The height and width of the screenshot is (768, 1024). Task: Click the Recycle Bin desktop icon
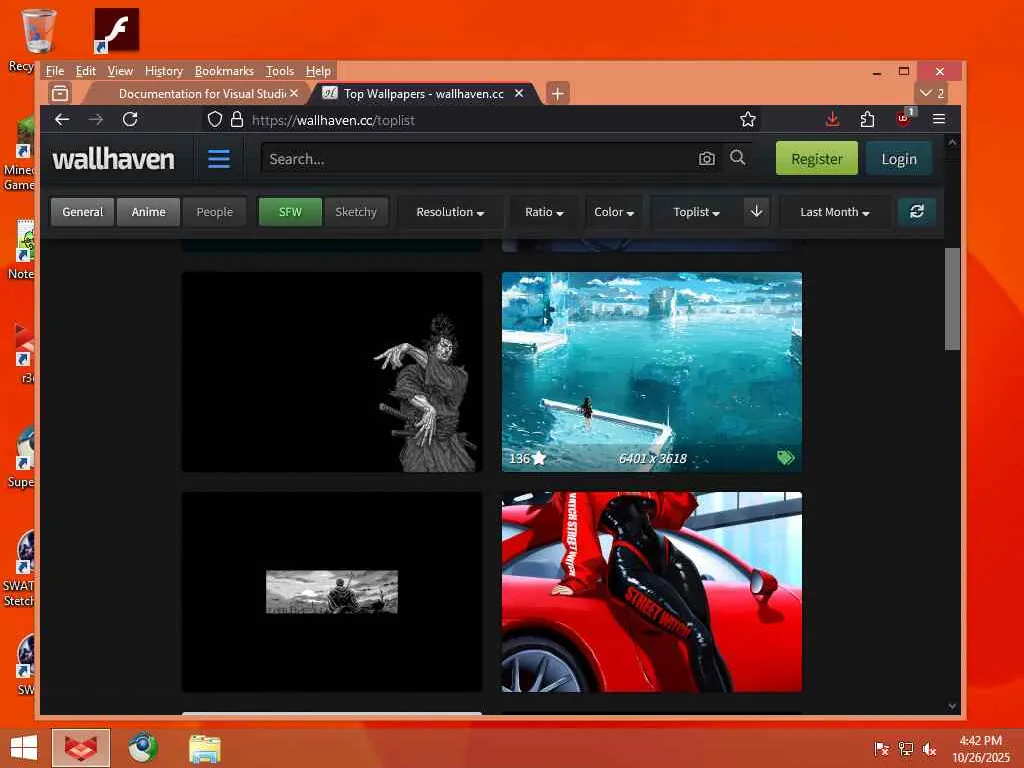[x=38, y=31]
